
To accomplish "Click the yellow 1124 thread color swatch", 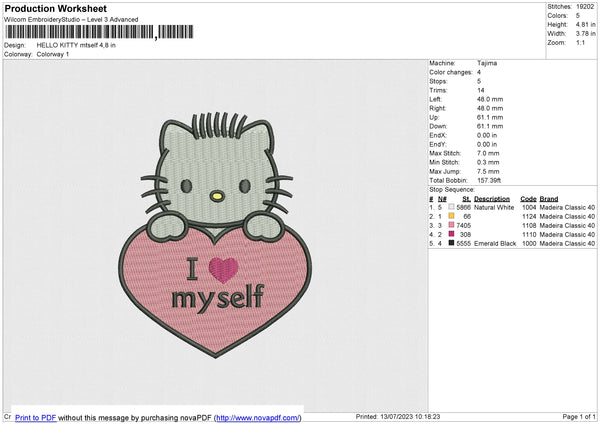I will click(451, 216).
